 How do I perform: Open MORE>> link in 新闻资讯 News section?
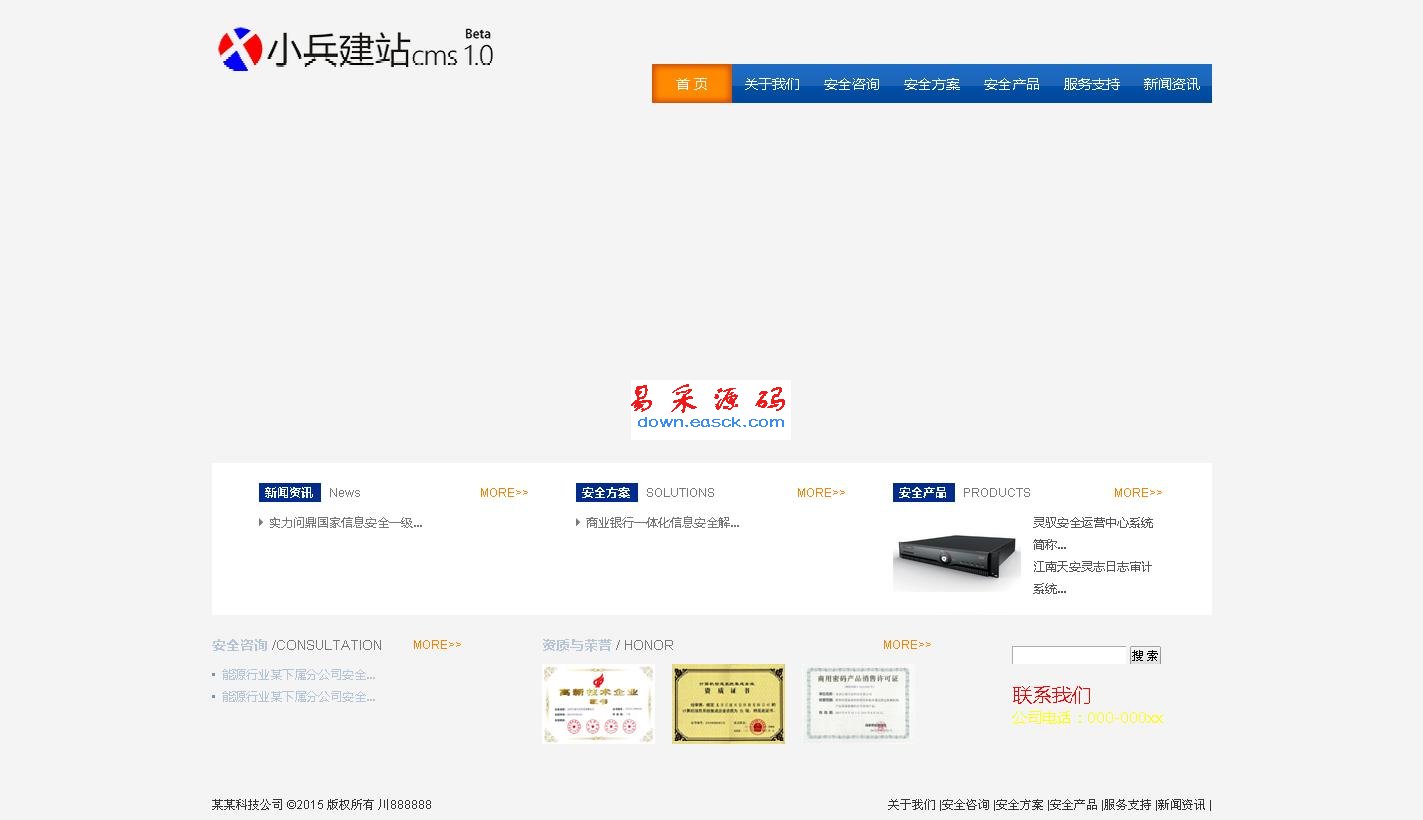(503, 493)
